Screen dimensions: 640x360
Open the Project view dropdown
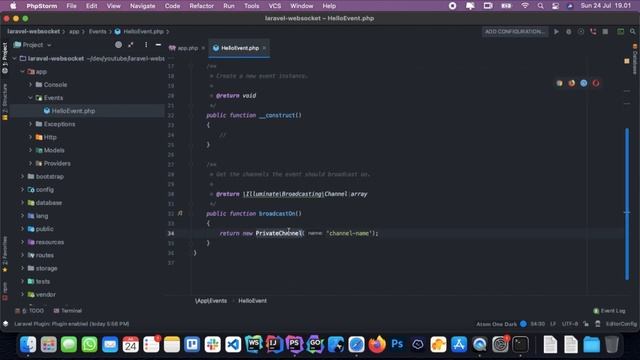33,45
